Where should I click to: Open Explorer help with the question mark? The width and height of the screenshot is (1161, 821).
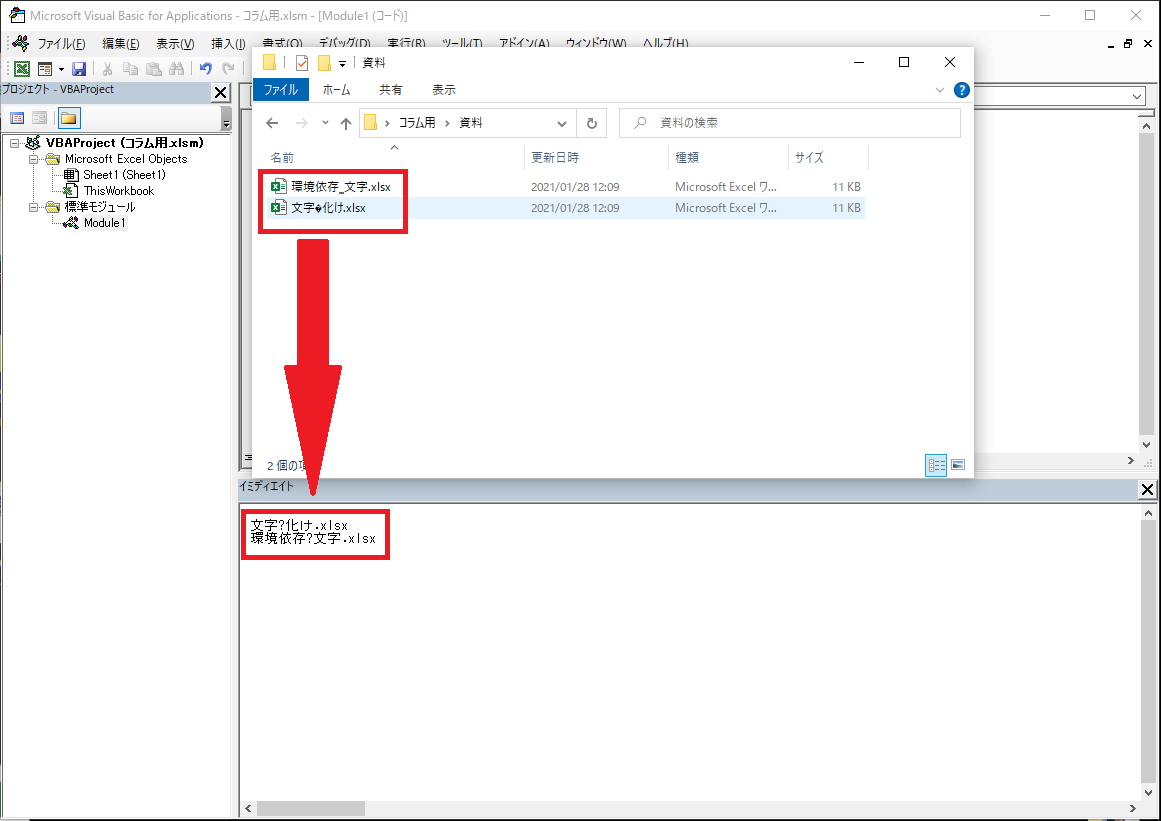tap(962, 90)
